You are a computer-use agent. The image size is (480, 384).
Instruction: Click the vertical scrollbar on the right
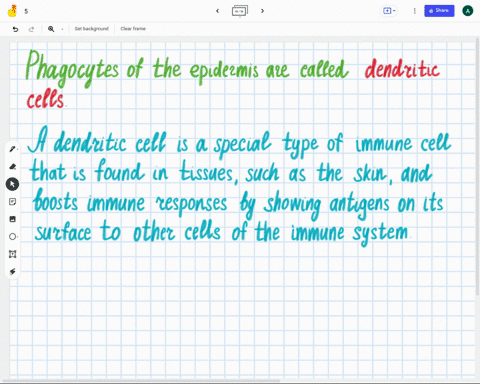[478, 168]
